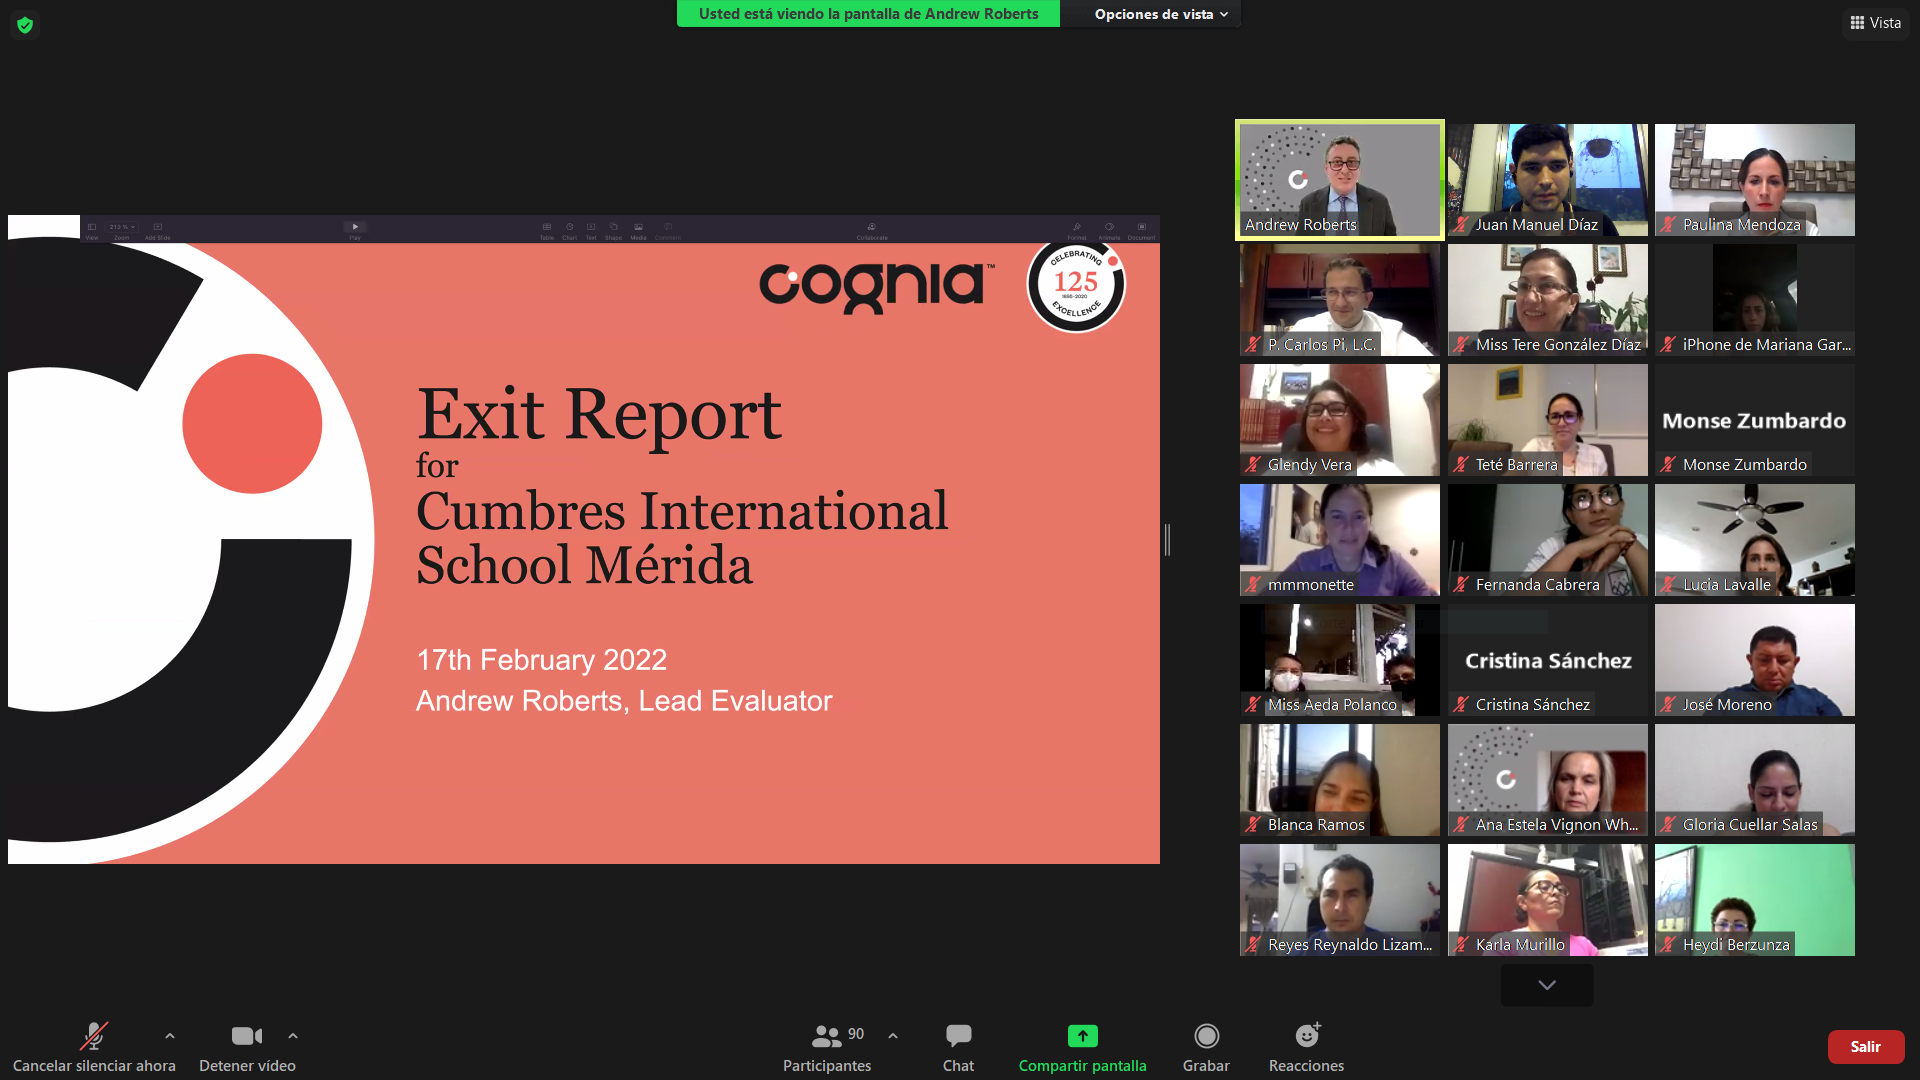Click the green screen-sharing notification banner
1920x1080 pixels.
868,14
